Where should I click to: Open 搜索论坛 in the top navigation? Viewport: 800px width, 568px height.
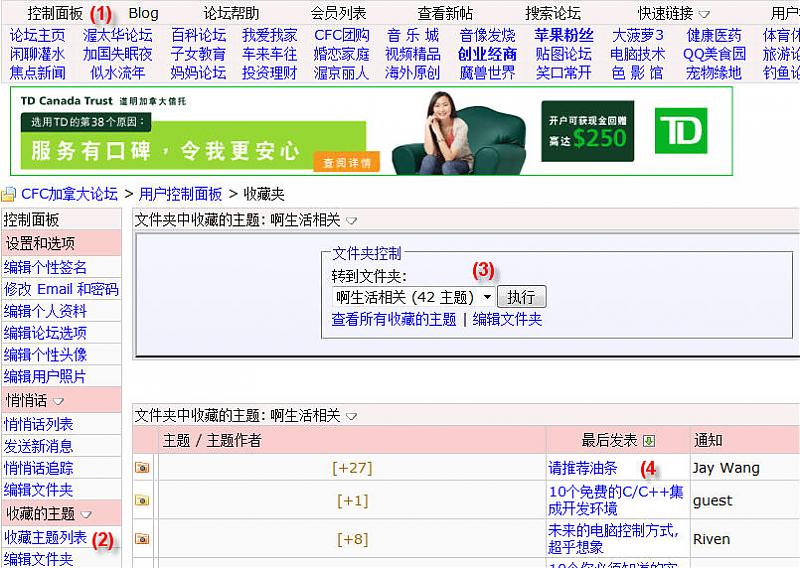[553, 14]
